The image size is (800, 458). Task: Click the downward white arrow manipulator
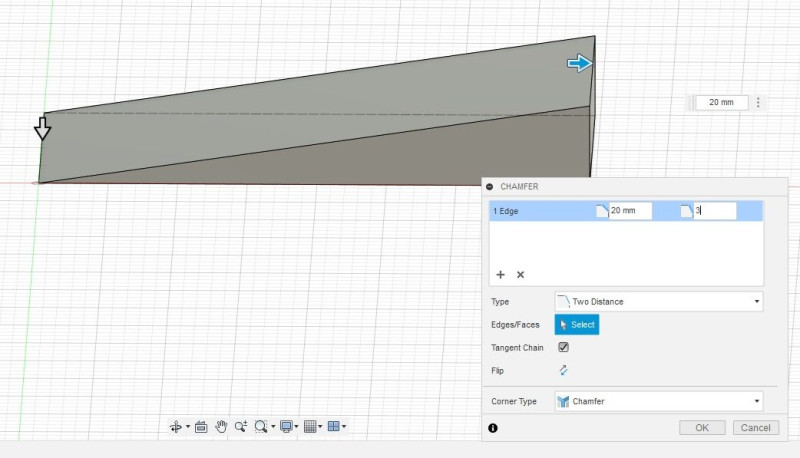click(42, 129)
